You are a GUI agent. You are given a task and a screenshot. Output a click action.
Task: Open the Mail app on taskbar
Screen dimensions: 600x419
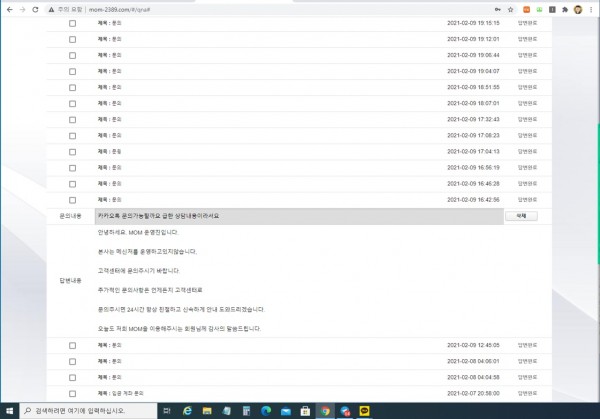pyautogui.click(x=286, y=411)
